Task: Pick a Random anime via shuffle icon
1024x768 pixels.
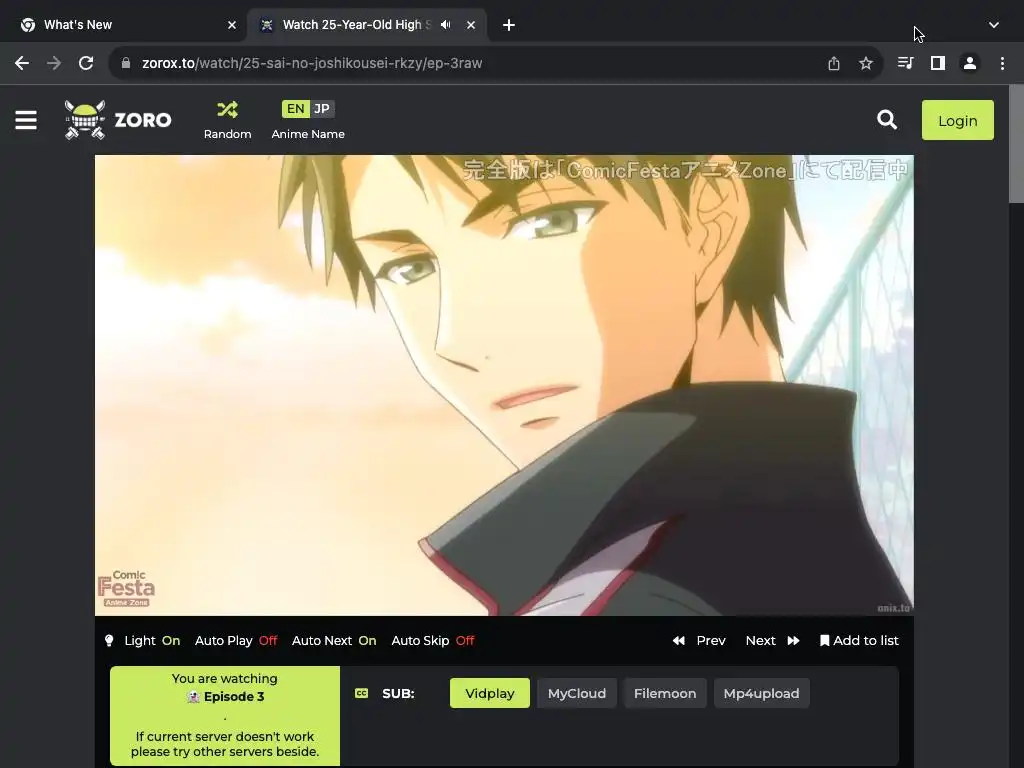Action: click(227, 109)
